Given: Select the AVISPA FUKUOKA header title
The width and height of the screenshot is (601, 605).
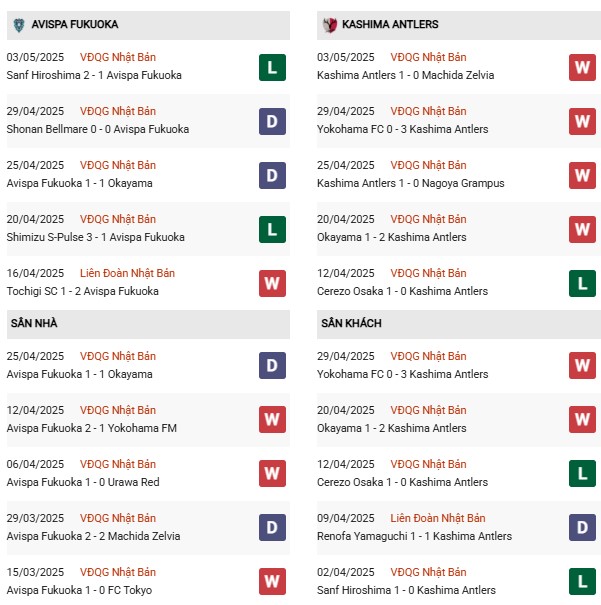Looking at the screenshot, I should coord(75,24).
